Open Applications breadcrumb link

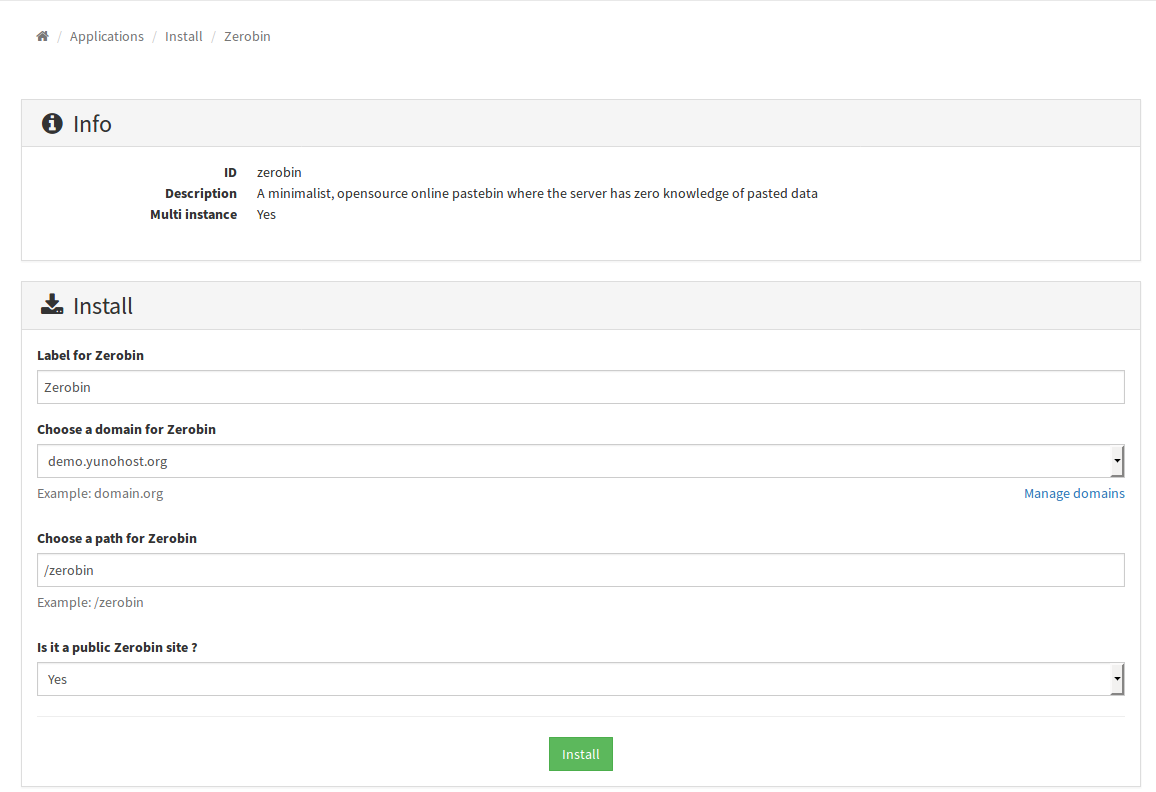[x=107, y=36]
